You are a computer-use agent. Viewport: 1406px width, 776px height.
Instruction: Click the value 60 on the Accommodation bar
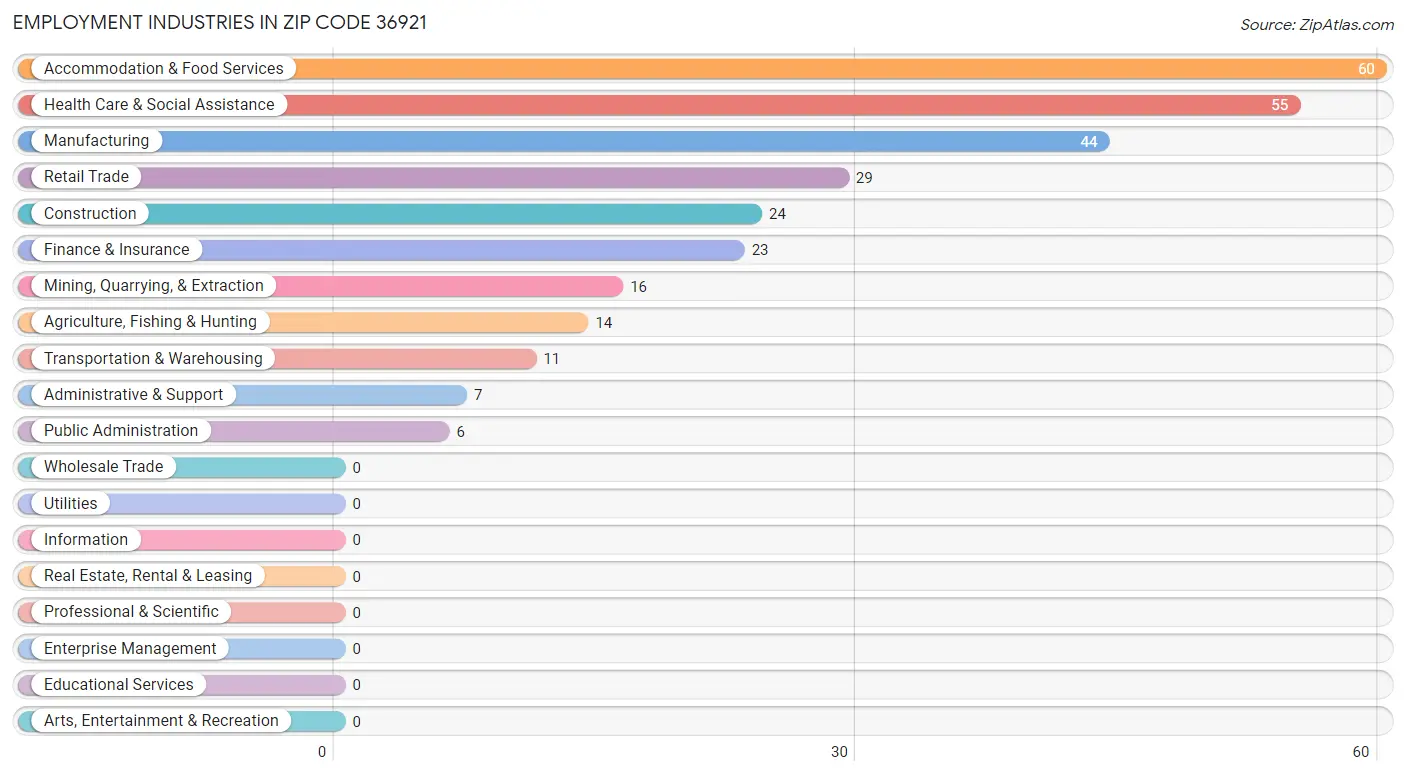tap(1366, 69)
